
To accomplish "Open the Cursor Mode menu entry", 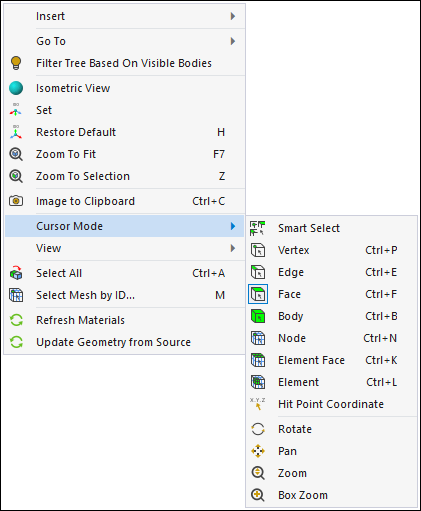I will click(125, 226).
